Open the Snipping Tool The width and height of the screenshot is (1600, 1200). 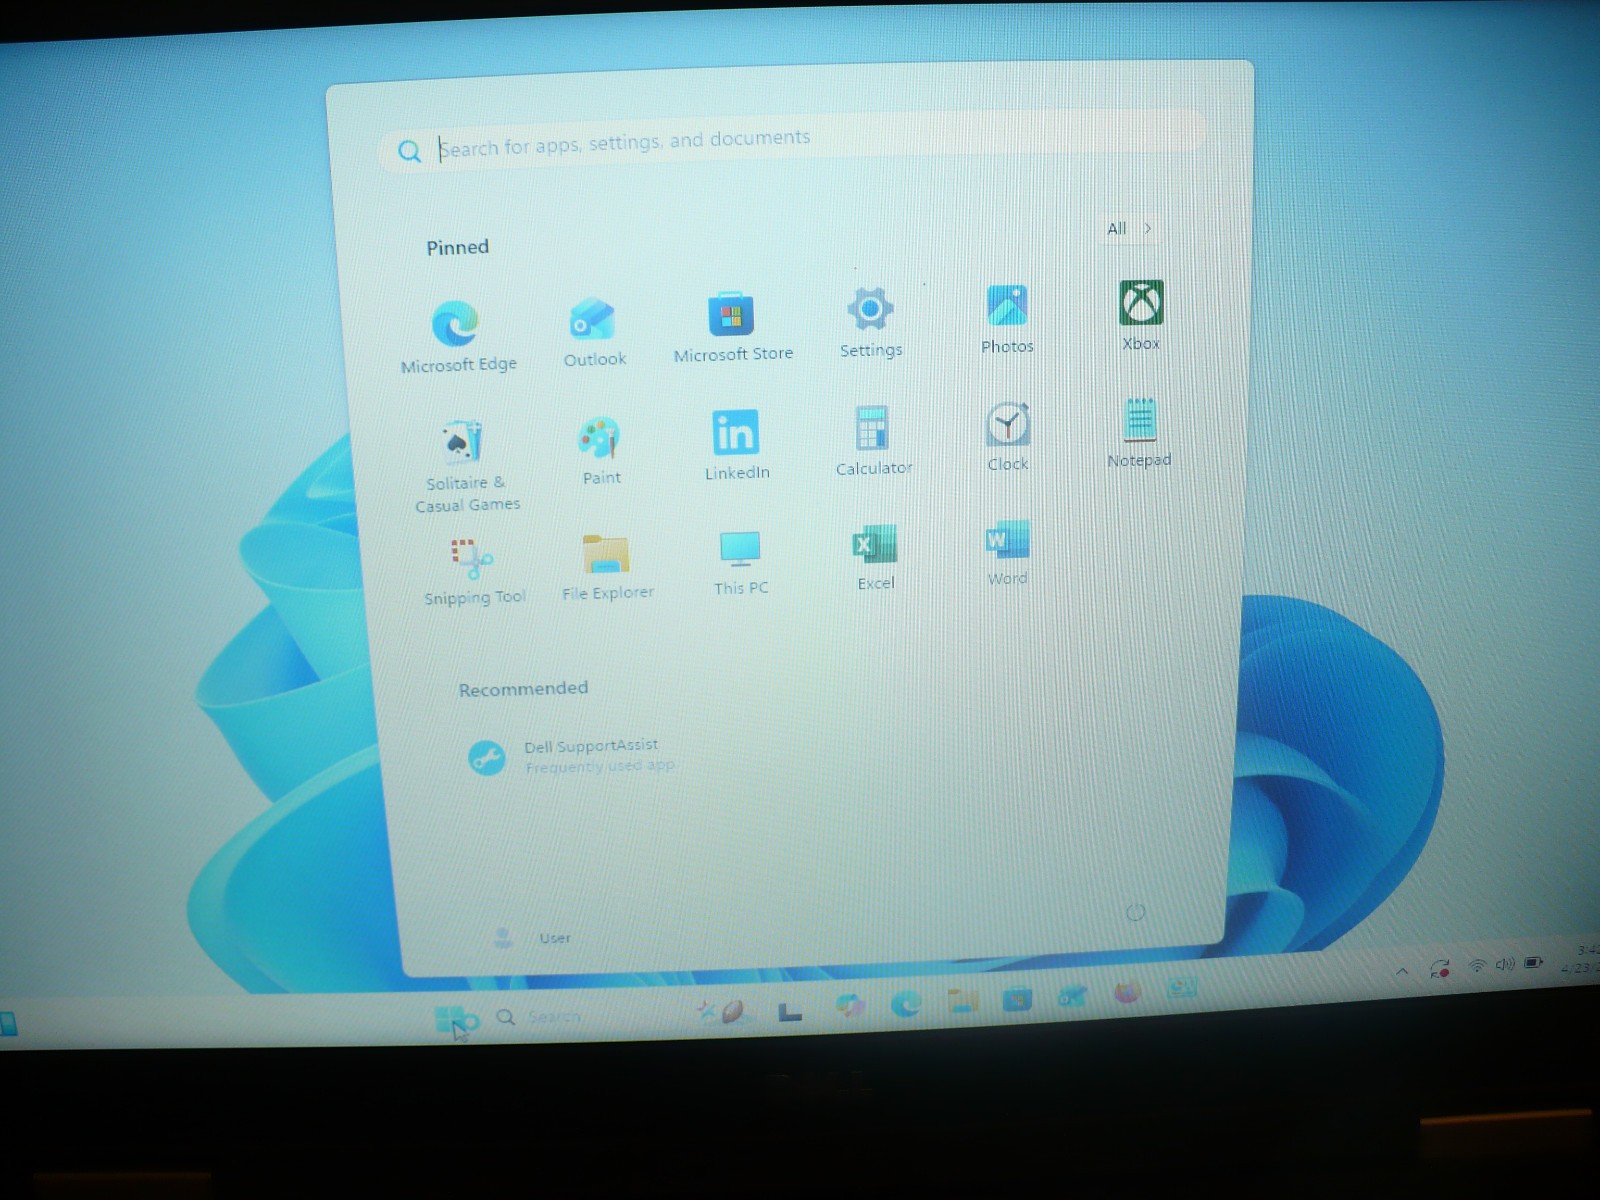pyautogui.click(x=473, y=571)
